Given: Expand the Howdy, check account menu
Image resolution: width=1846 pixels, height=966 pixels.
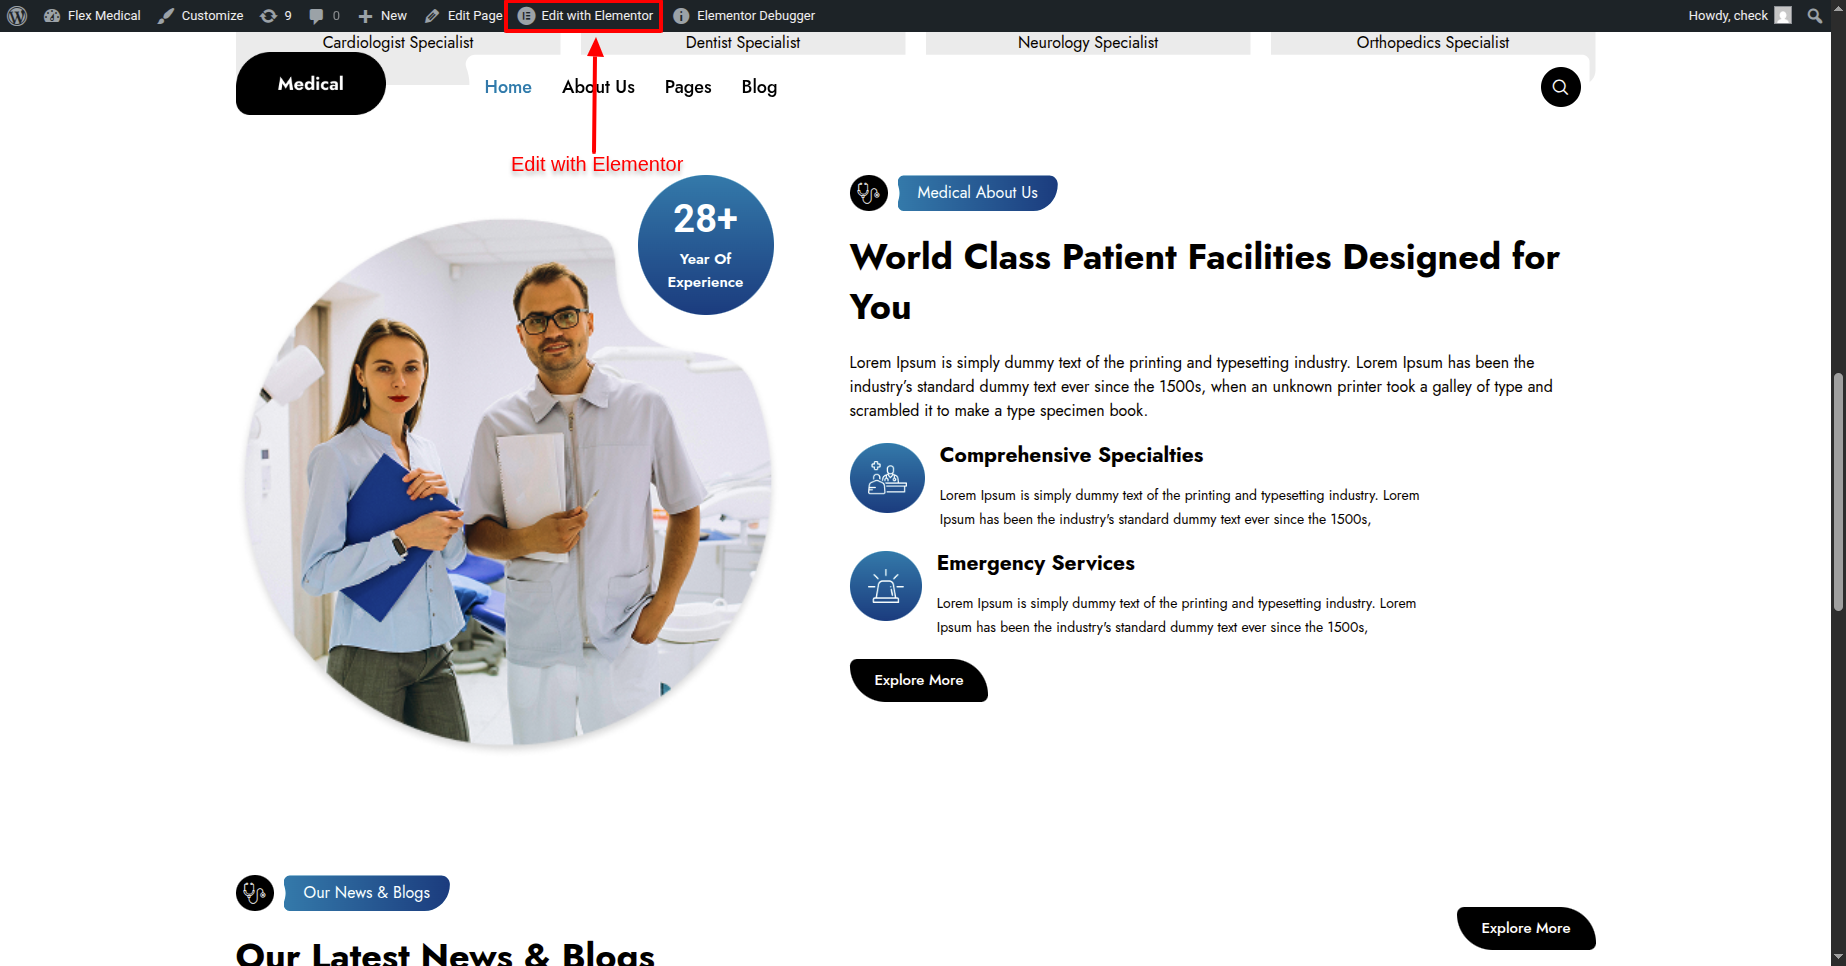Looking at the screenshot, I should (1739, 16).
